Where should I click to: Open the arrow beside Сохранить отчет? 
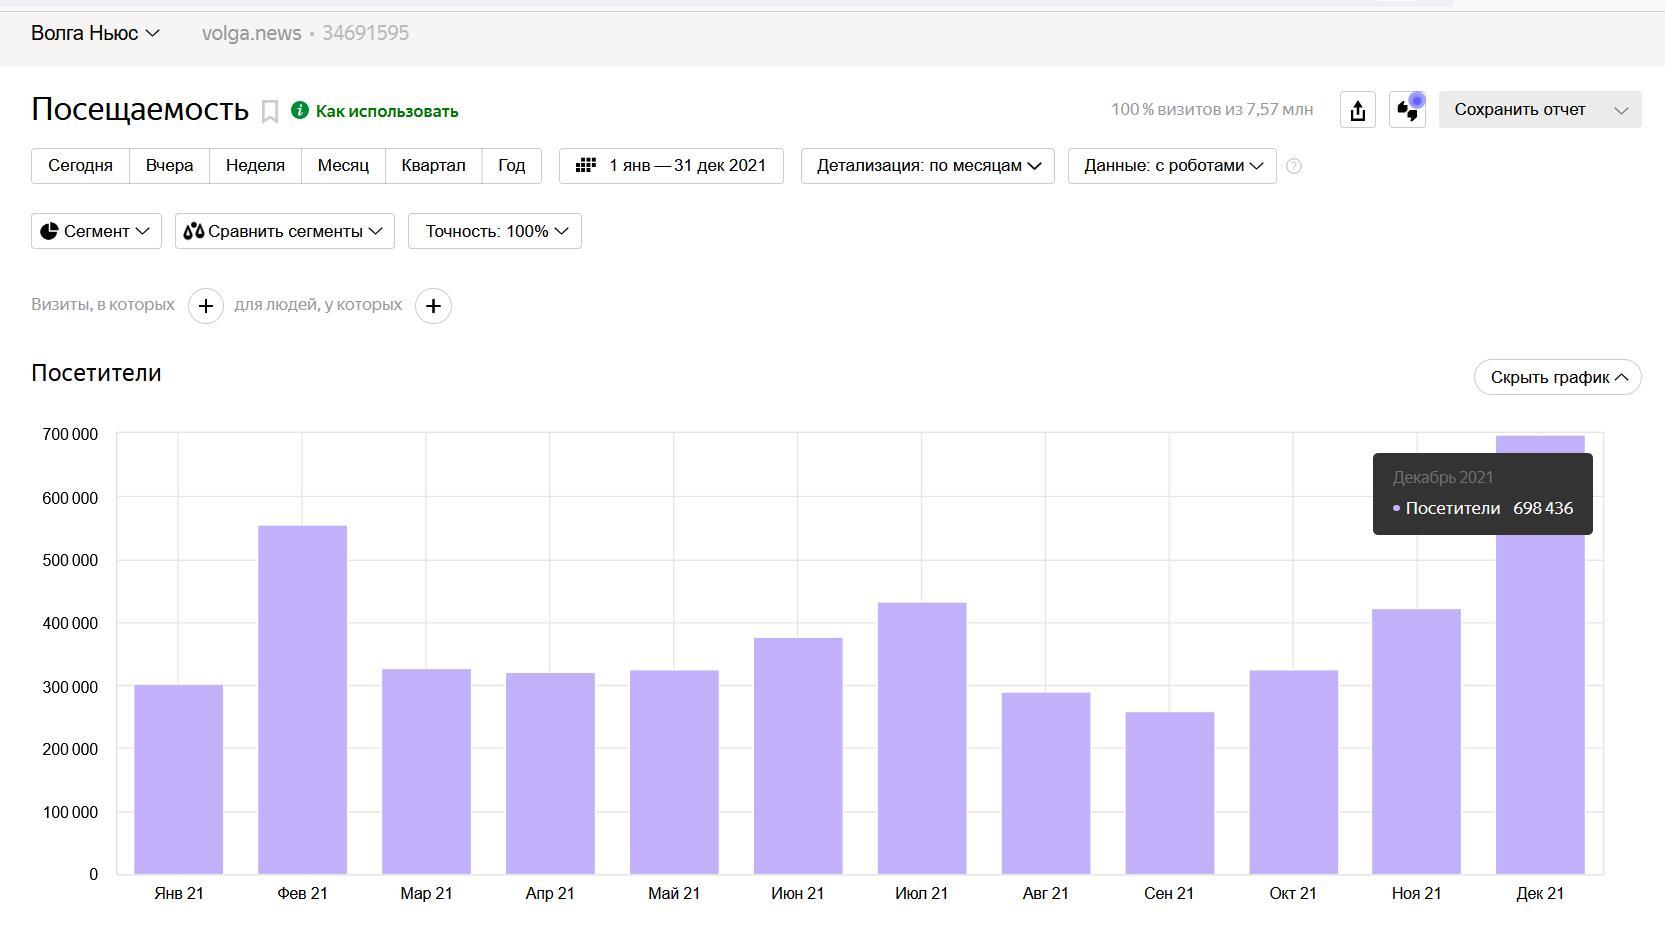1622,110
